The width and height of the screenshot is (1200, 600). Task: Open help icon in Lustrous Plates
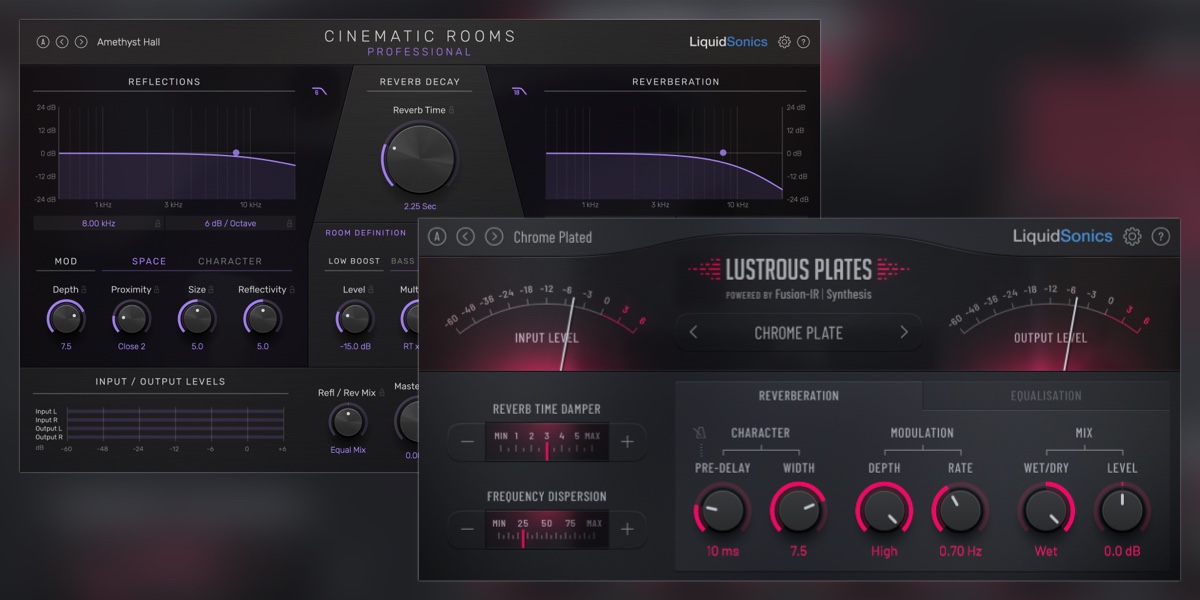1160,237
